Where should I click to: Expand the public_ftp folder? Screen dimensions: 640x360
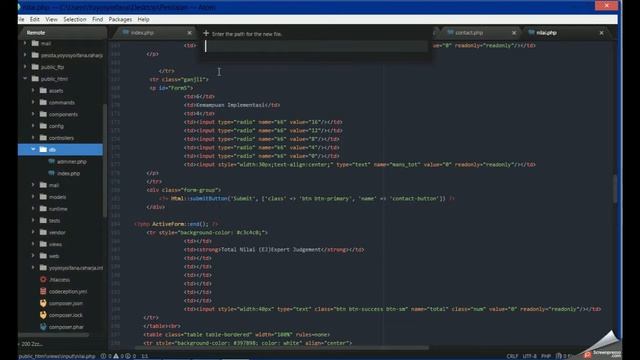coord(25,67)
